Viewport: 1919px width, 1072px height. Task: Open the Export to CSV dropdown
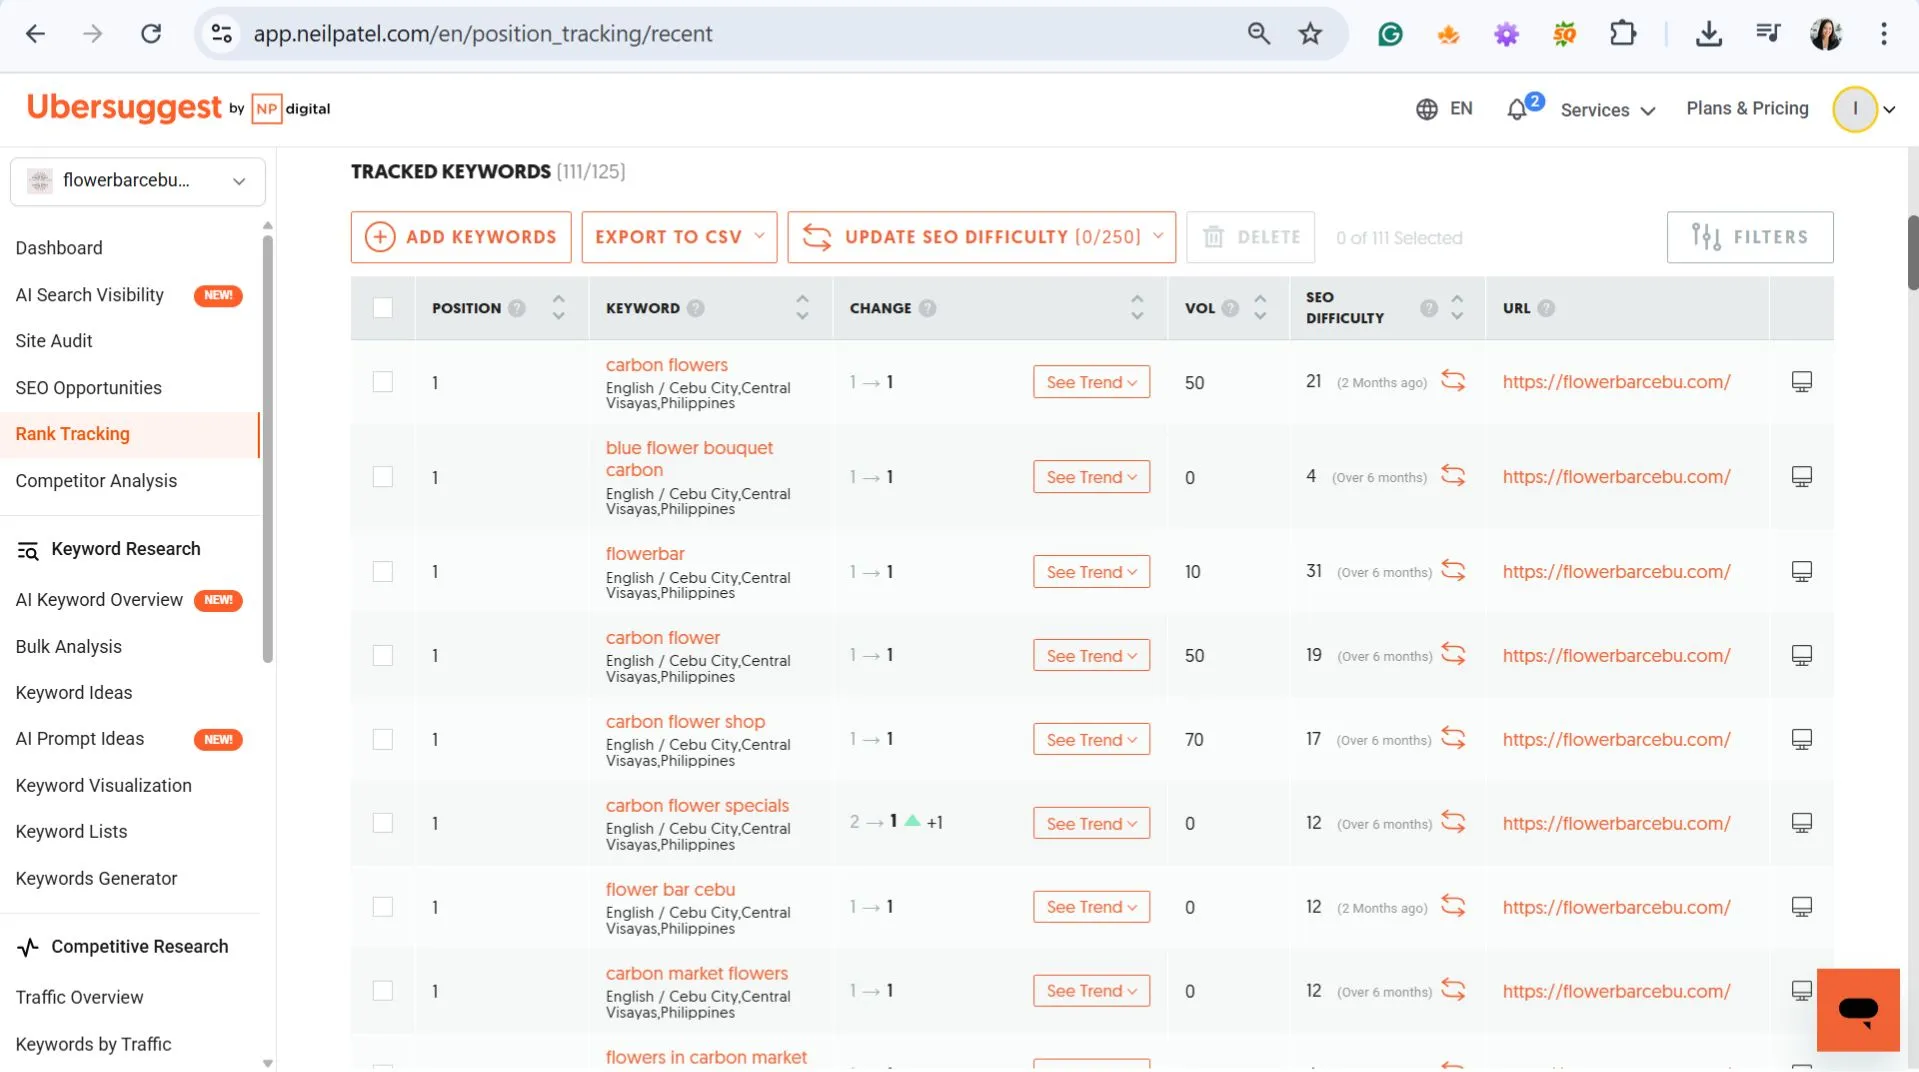click(x=679, y=237)
